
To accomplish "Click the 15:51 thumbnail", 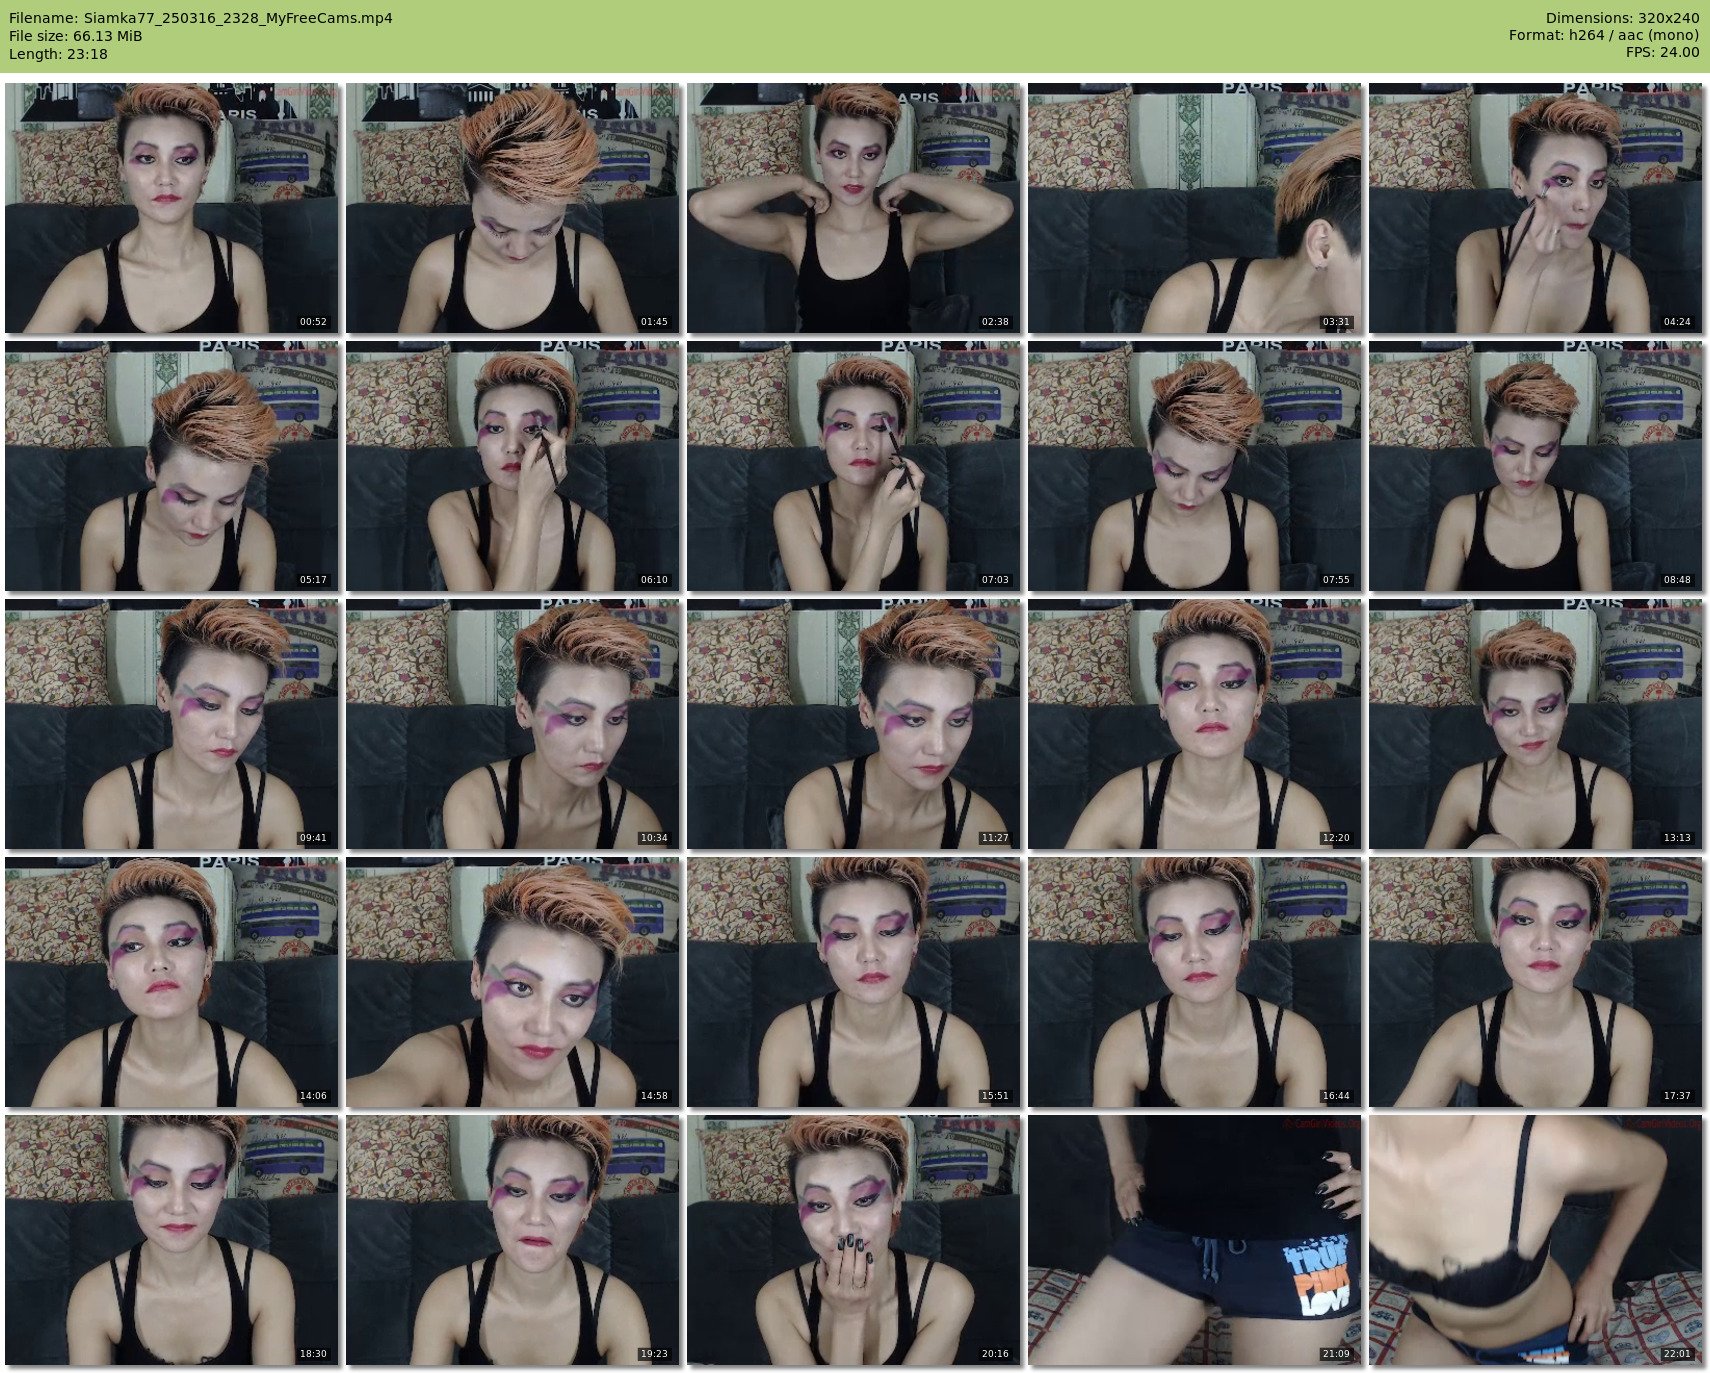I will 854,982.
